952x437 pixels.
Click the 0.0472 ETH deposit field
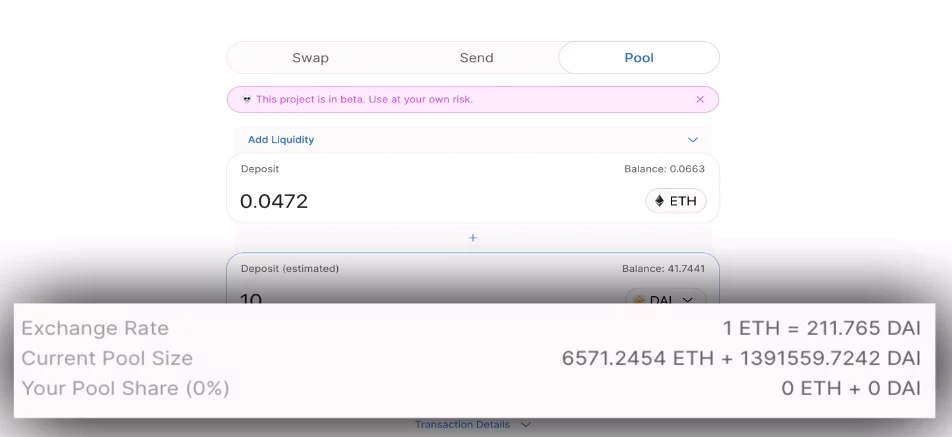click(x=400, y=201)
